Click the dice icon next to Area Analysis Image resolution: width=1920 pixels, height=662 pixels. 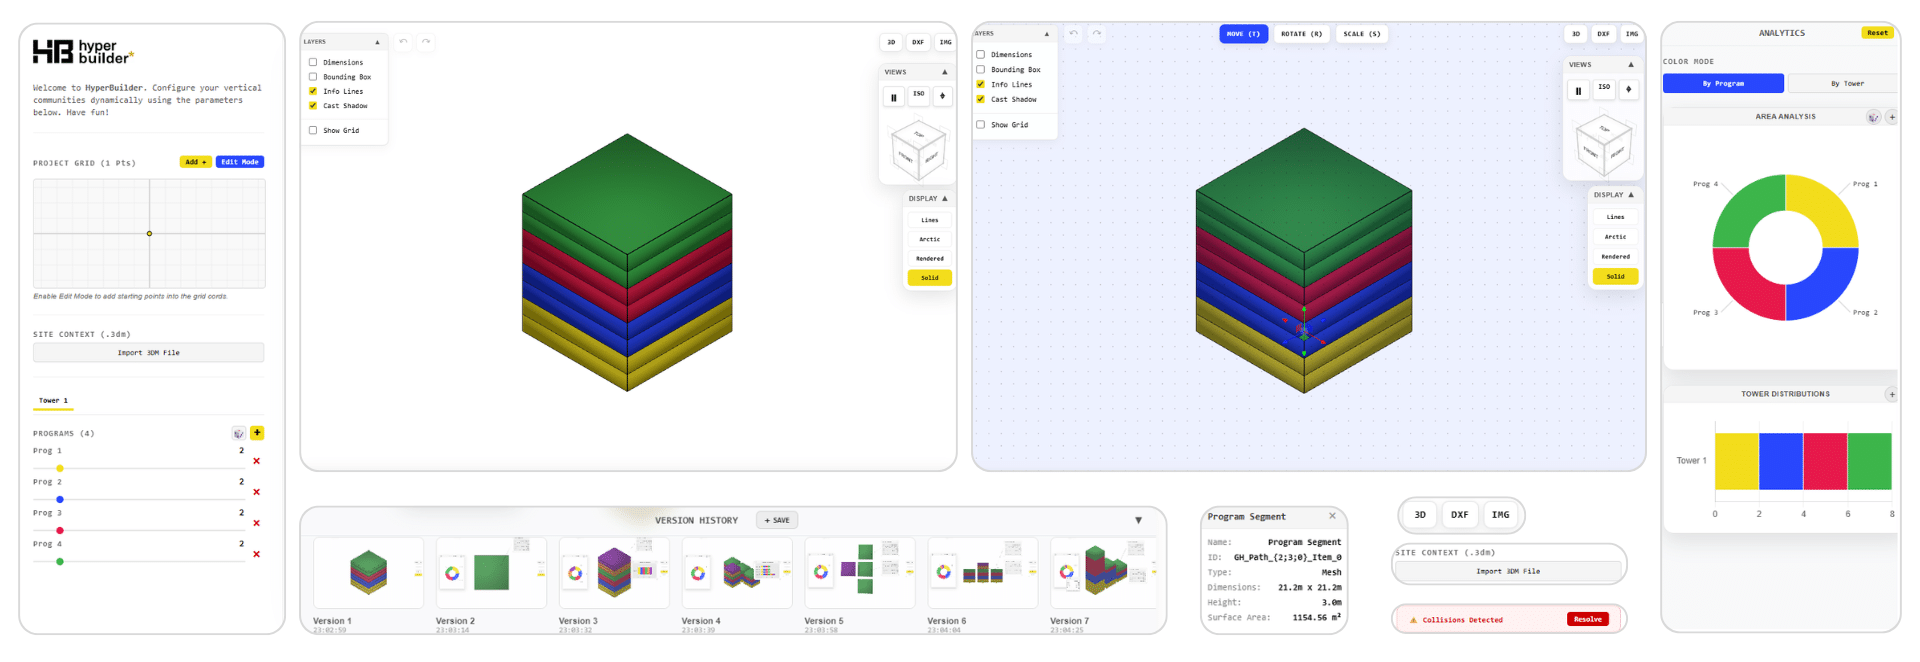1873,117
